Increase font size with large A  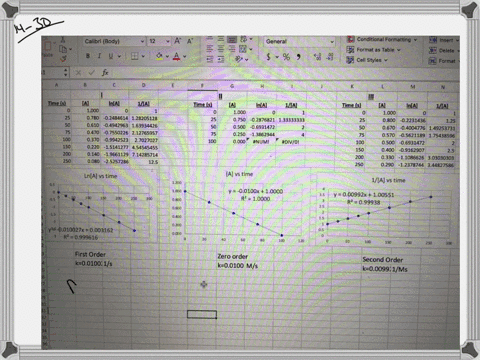coord(178,41)
